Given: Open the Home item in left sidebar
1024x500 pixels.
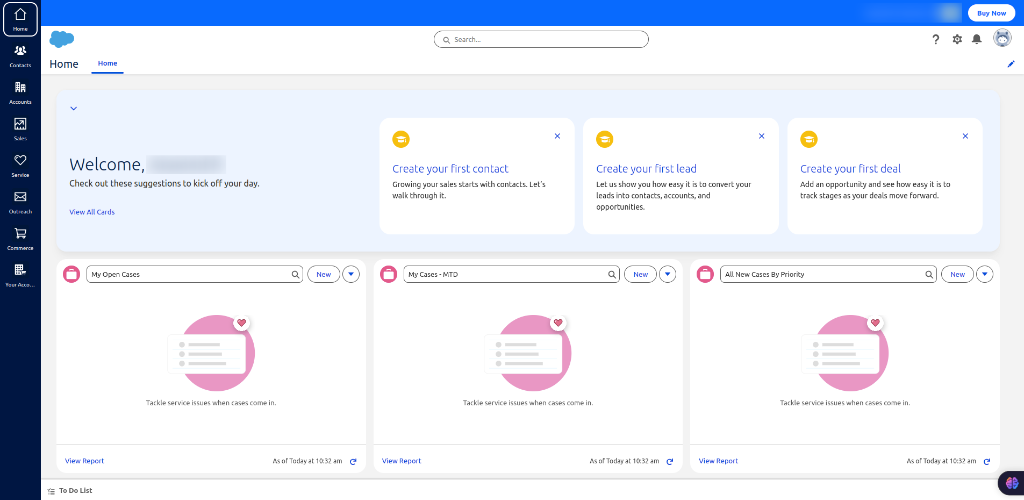Looking at the screenshot, I should 20,19.
